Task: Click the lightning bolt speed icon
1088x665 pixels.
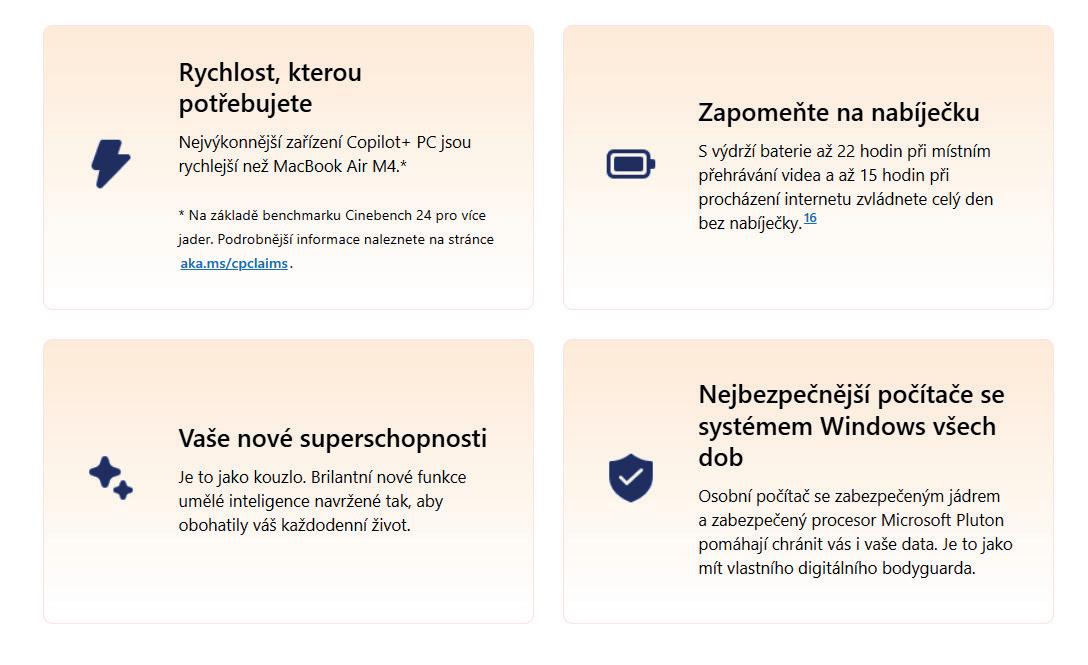Action: (x=111, y=163)
